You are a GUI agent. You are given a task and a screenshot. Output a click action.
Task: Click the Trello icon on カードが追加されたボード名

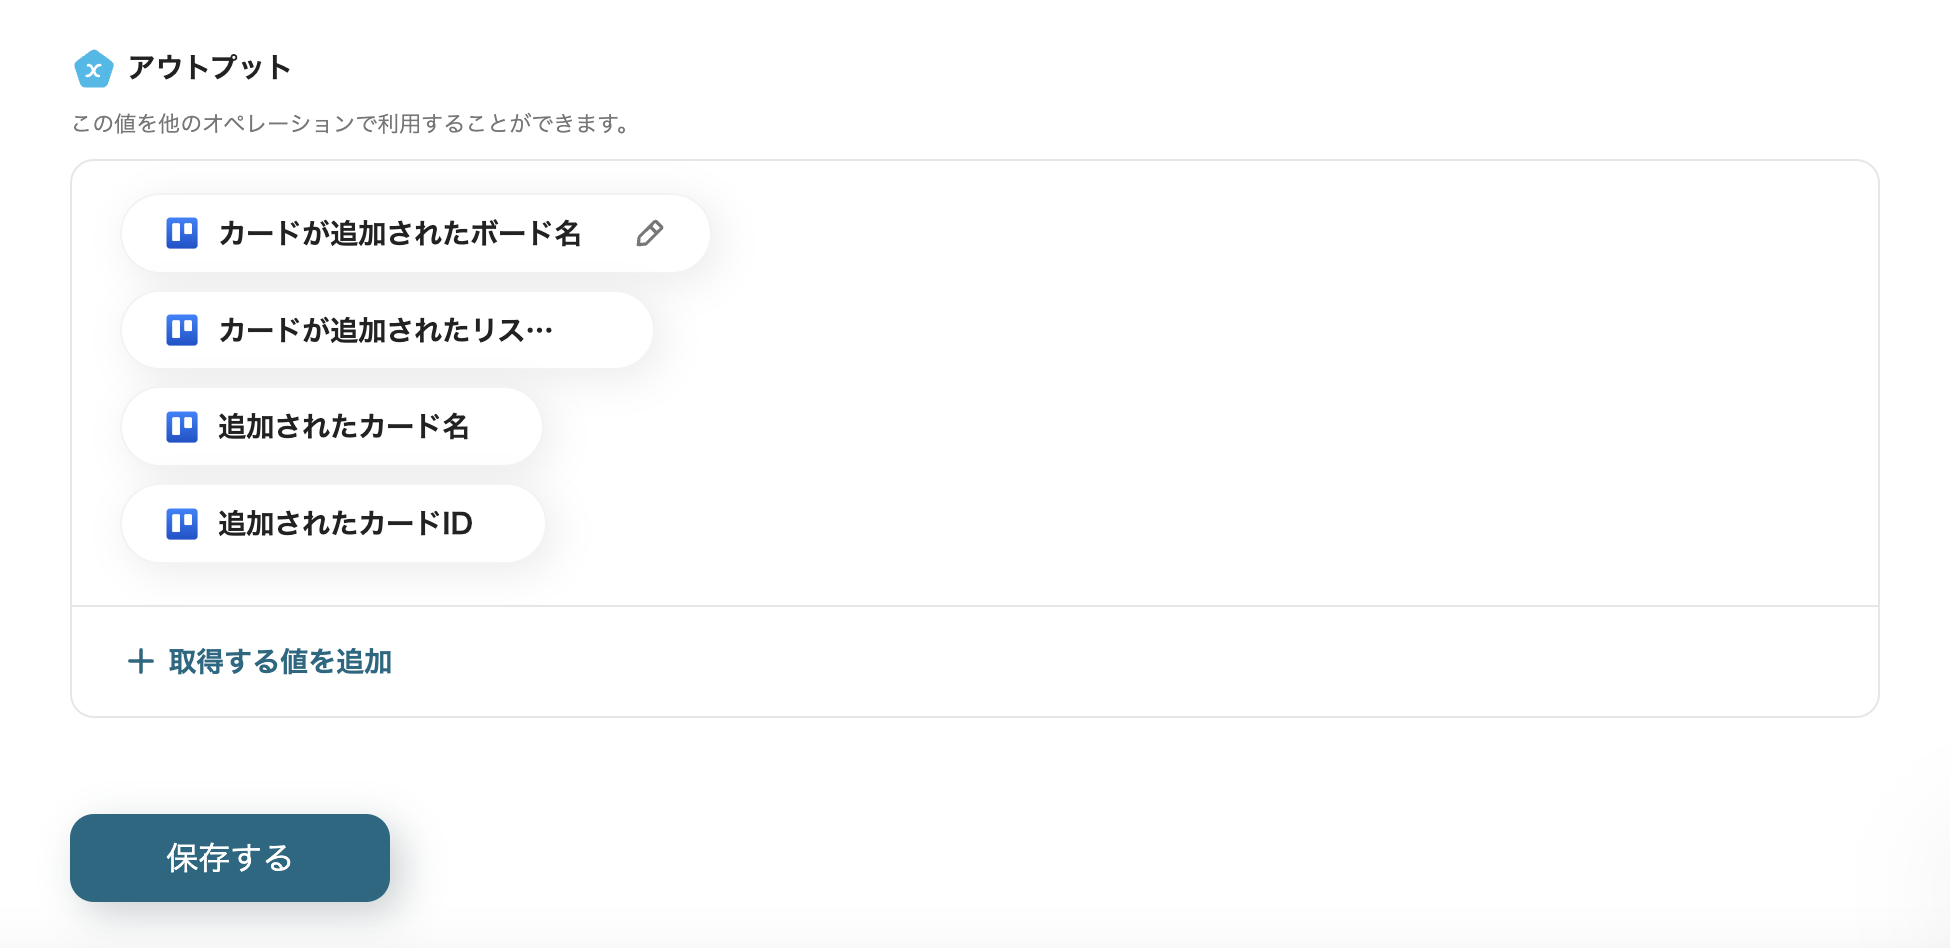(x=181, y=232)
